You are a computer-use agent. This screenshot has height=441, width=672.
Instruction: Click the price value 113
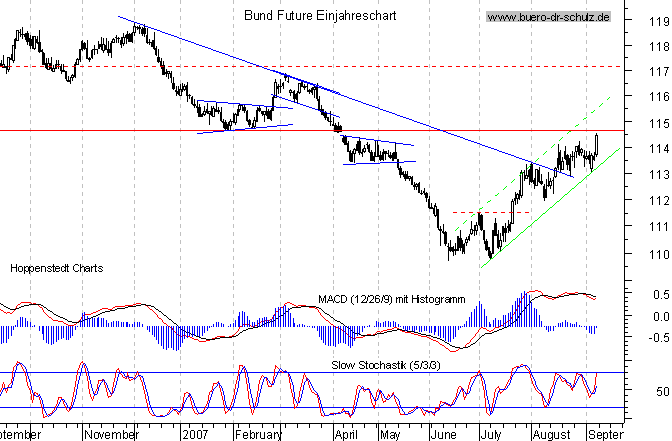click(660, 175)
